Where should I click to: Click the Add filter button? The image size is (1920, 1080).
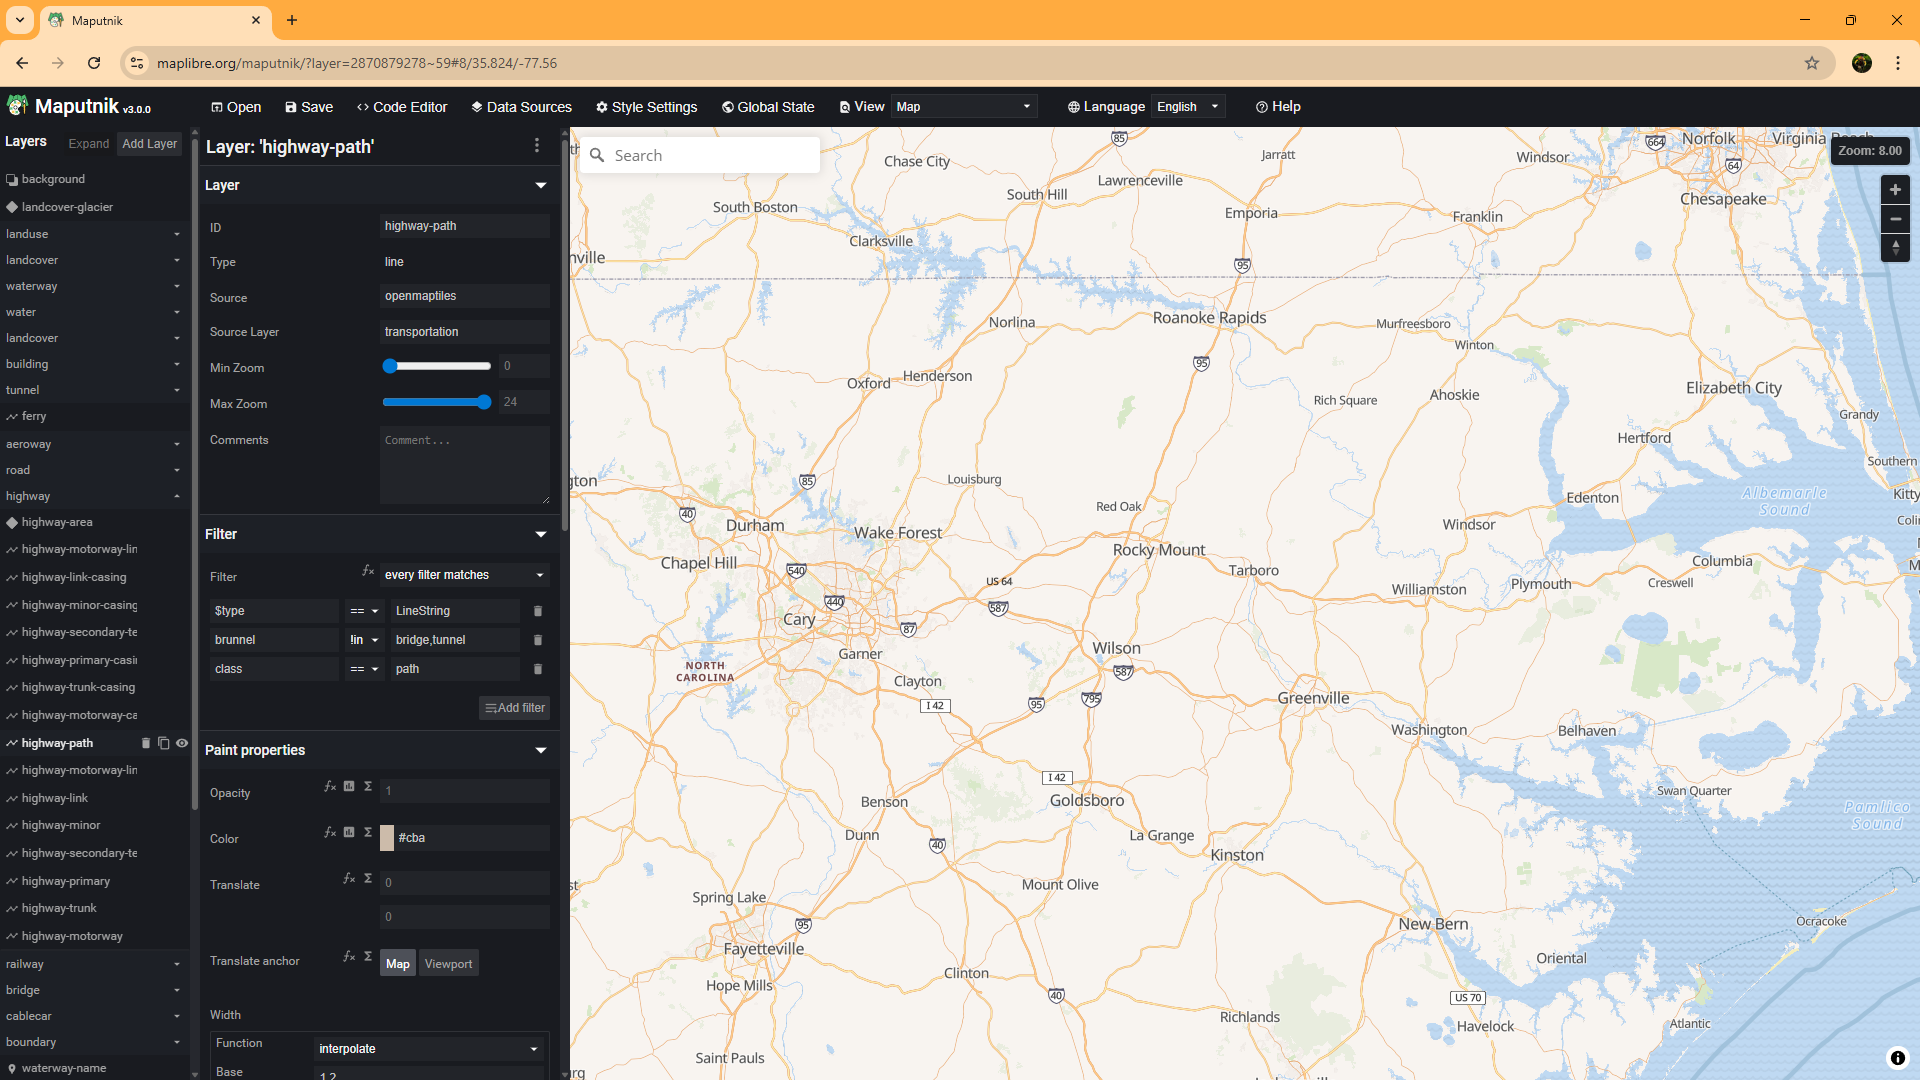(514, 707)
